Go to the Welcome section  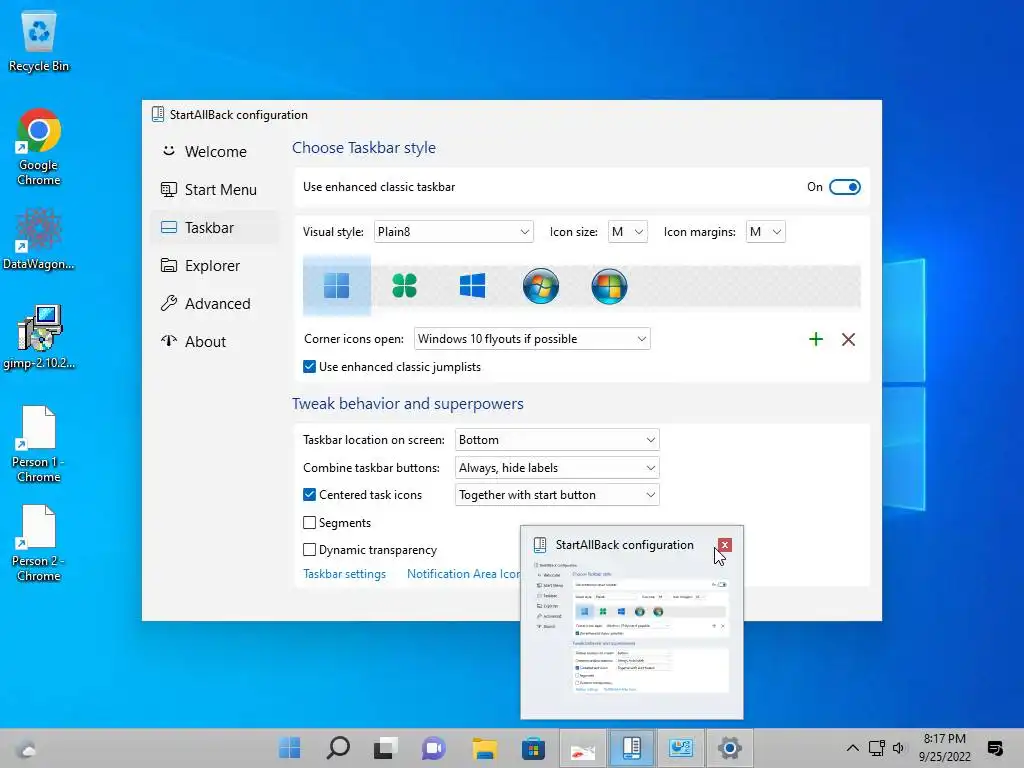pos(214,152)
